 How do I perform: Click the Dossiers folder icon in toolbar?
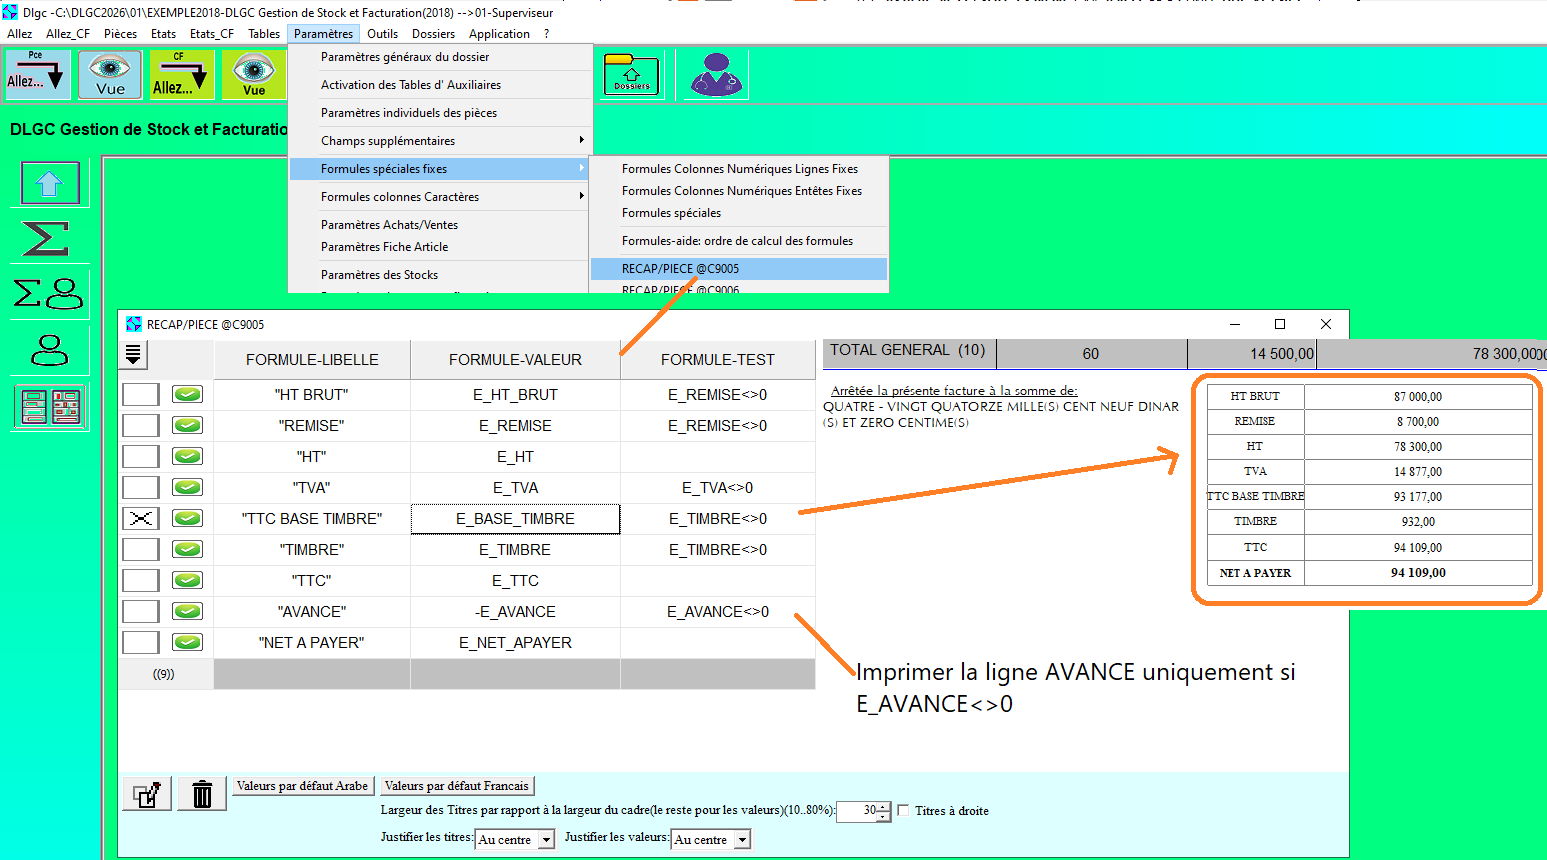coord(631,75)
